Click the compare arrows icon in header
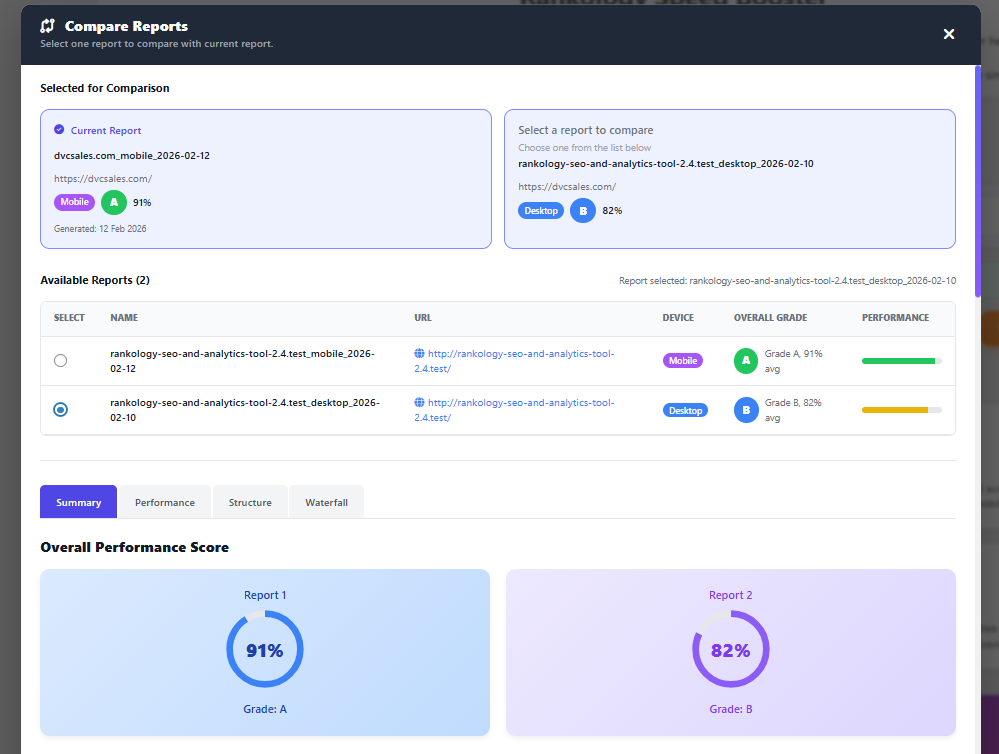Screen dimensions: 999x754 coord(48,26)
